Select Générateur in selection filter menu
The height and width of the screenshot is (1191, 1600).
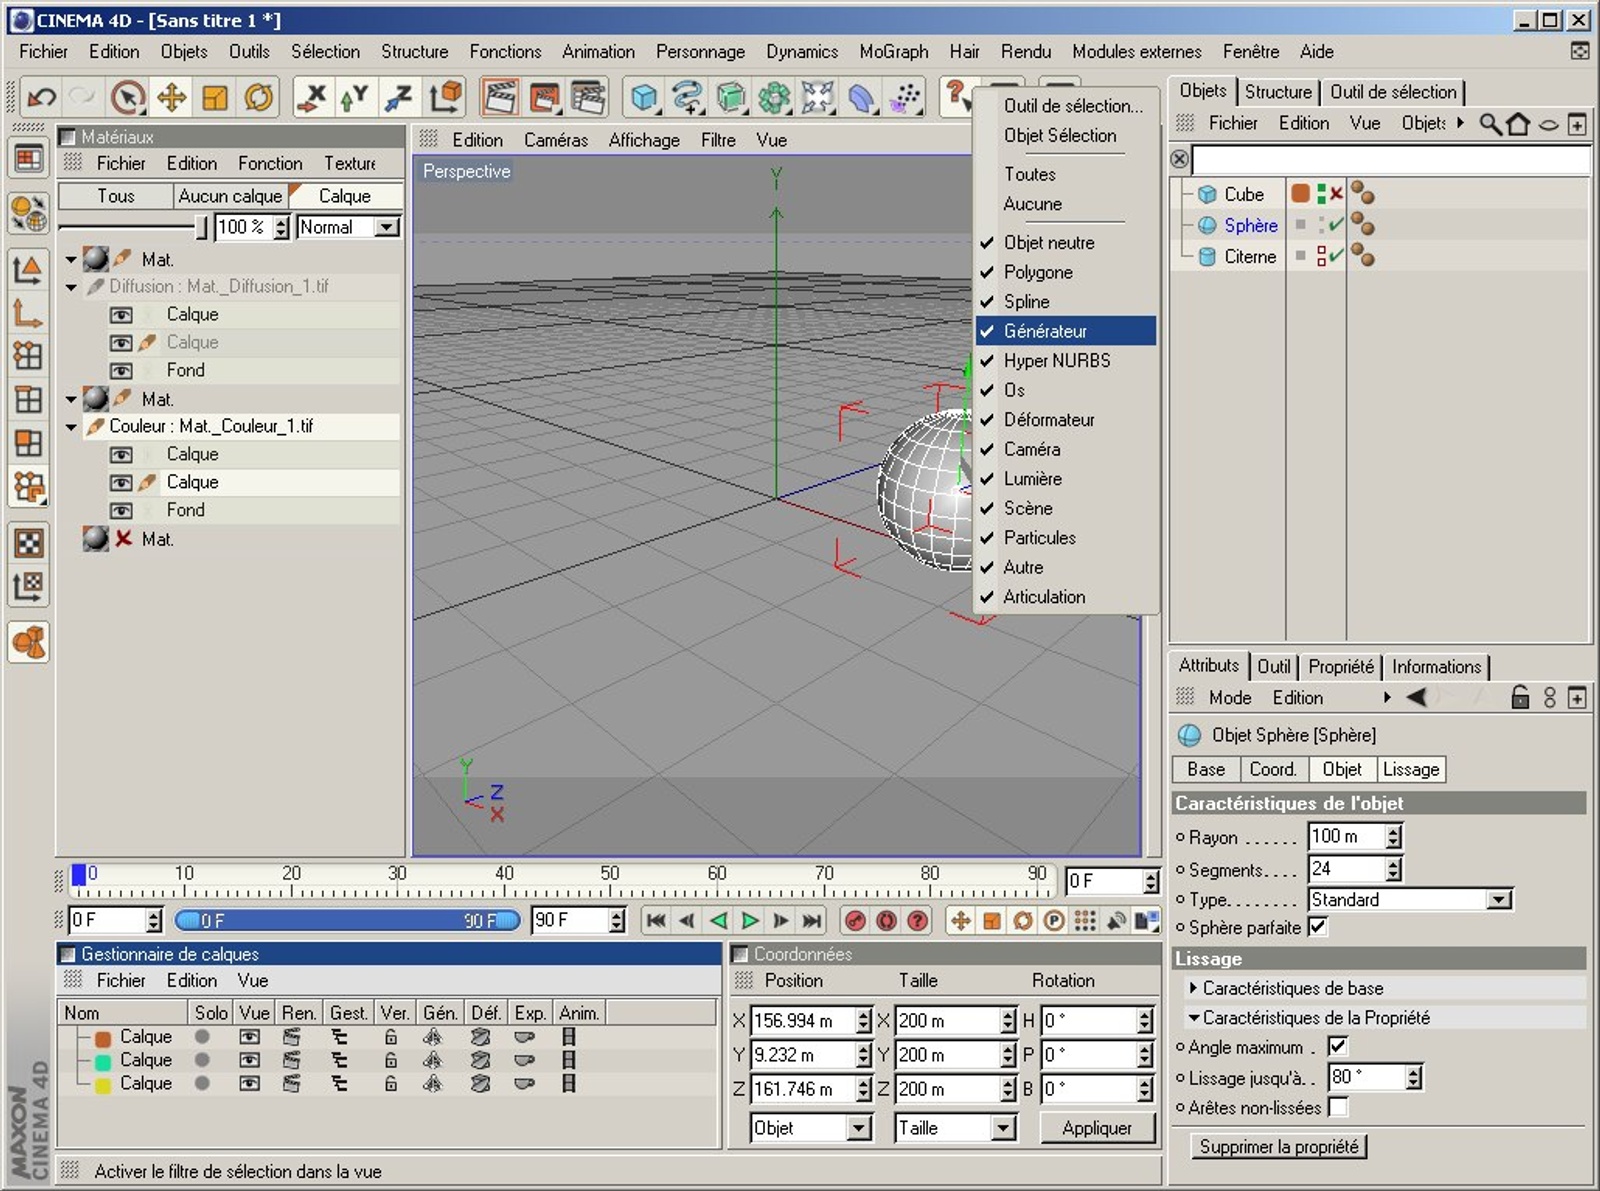1045,331
